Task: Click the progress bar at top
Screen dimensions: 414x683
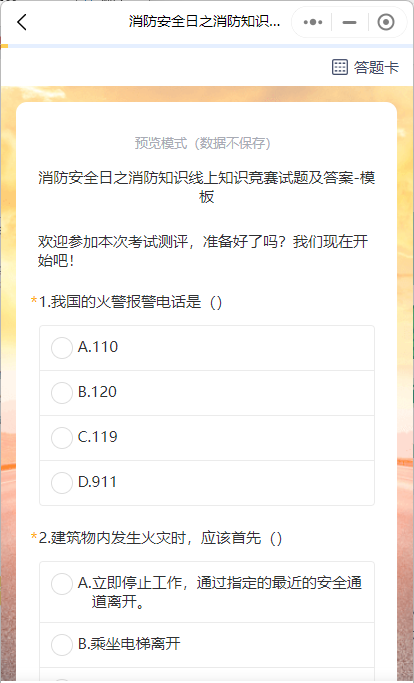Action: (x=207, y=46)
